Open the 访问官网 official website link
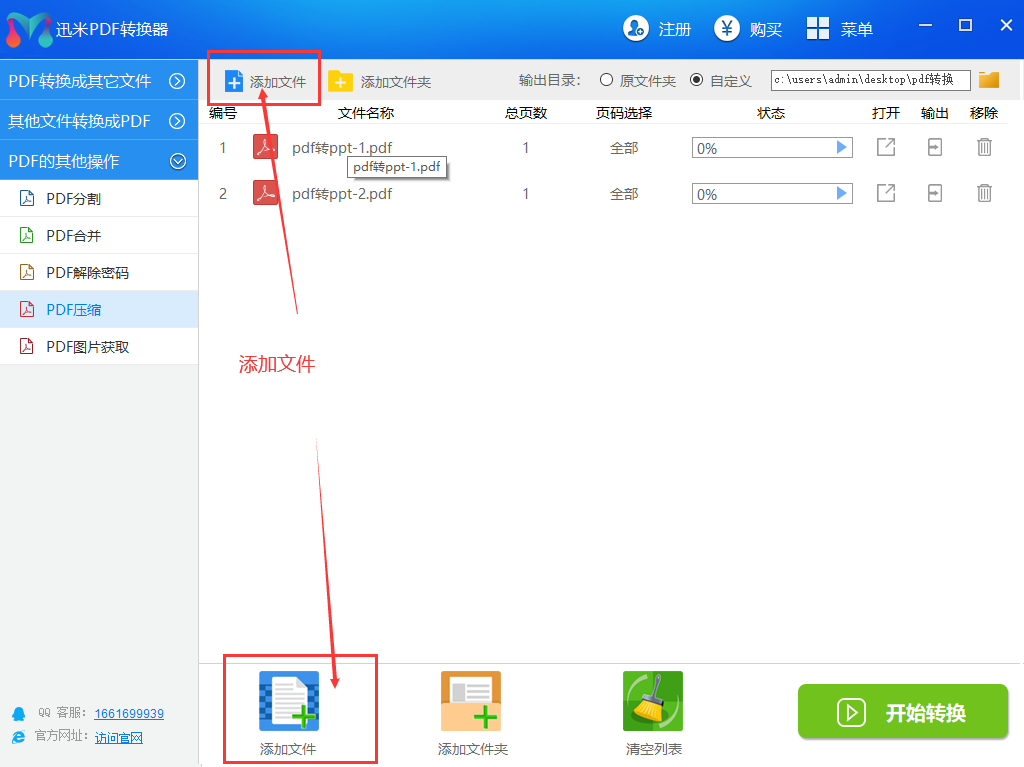Screen dimensions: 1024x767 119,738
